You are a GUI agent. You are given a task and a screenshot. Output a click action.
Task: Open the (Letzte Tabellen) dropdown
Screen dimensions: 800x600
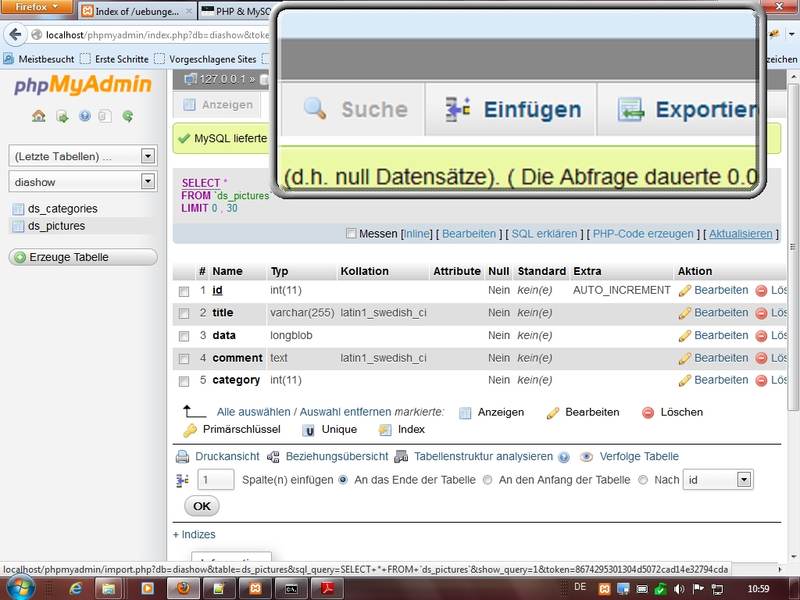83,156
